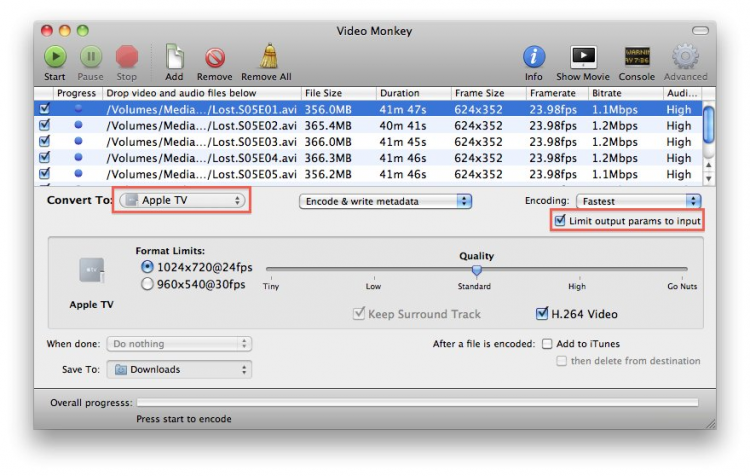Enable Add to iTunes checkbox
Viewport: 750px width, 476px height.
point(547,344)
